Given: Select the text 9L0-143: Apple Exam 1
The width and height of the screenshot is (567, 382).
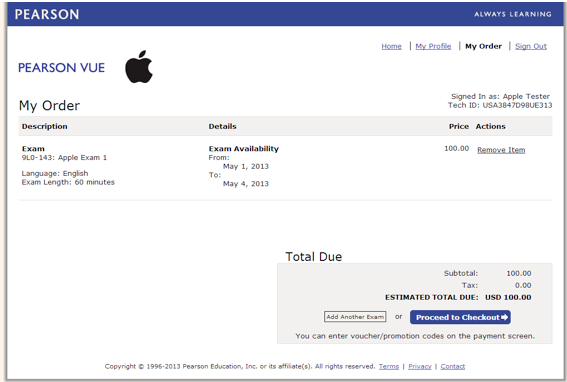Looking at the screenshot, I should 64,158.
